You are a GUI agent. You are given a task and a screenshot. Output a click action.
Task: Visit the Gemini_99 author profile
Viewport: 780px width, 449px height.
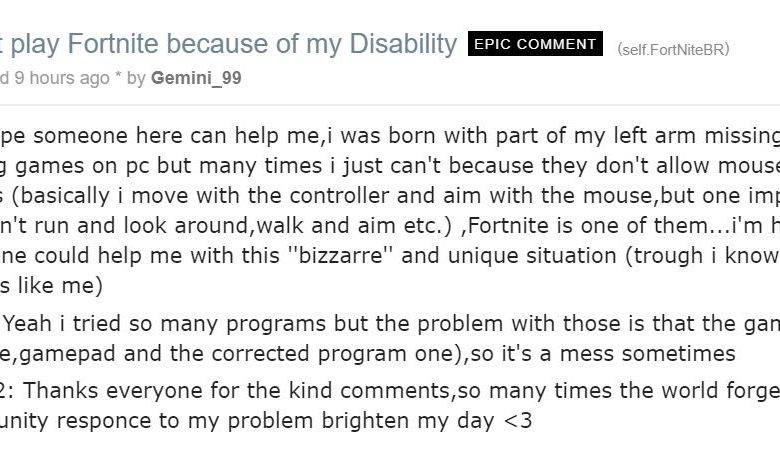pos(196,78)
